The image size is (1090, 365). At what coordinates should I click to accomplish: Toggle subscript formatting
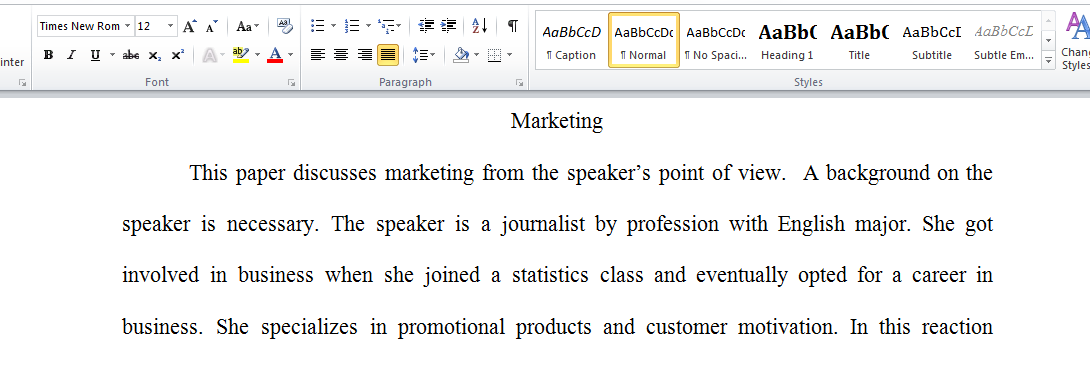(155, 55)
